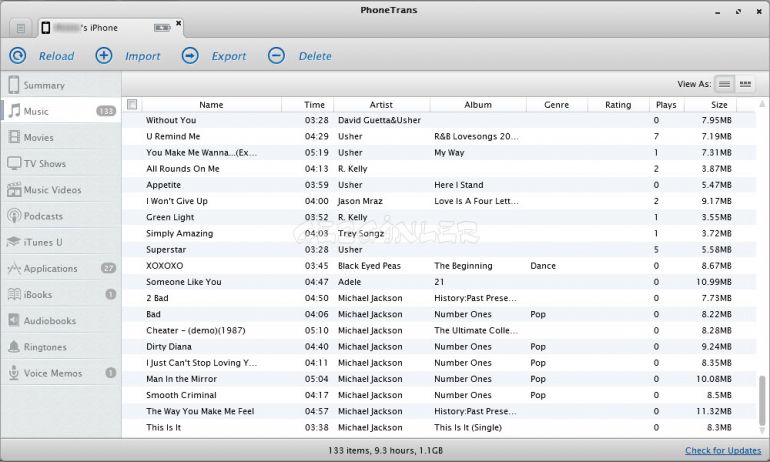
Task: Open Applications category
Action: click(x=61, y=268)
